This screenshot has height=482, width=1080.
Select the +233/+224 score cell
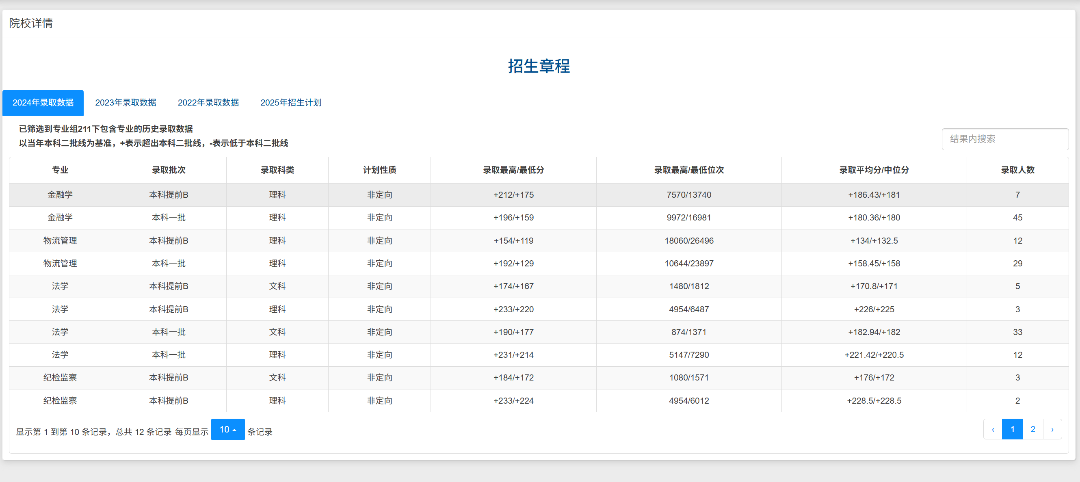pos(514,401)
